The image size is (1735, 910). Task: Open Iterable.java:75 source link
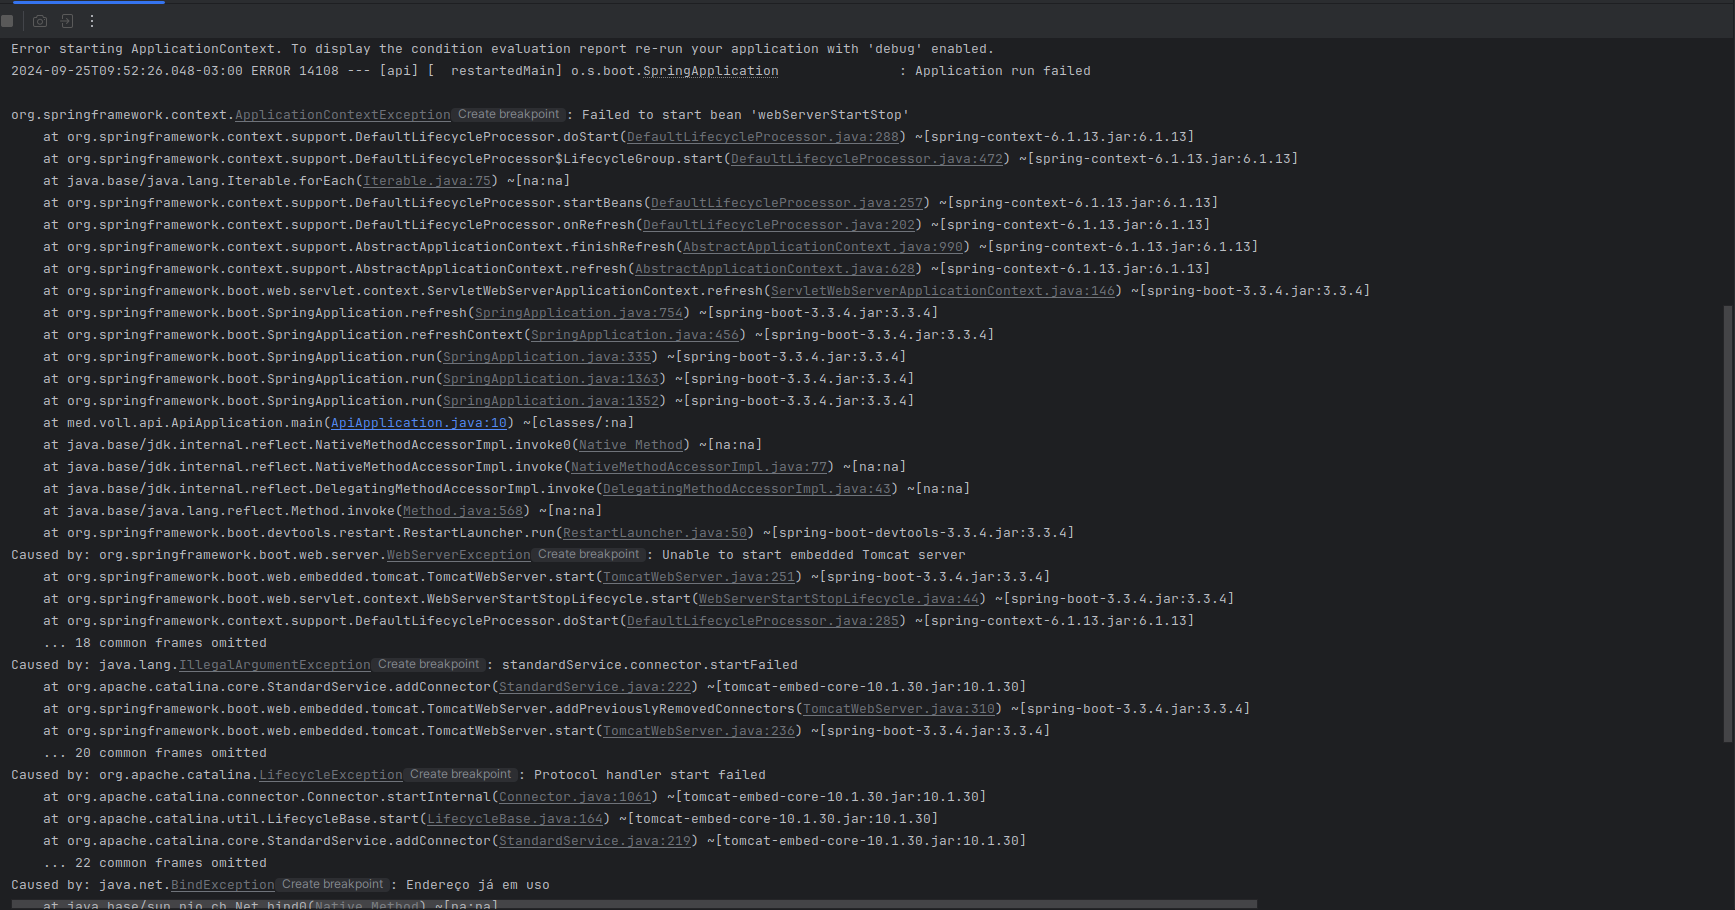click(x=427, y=181)
